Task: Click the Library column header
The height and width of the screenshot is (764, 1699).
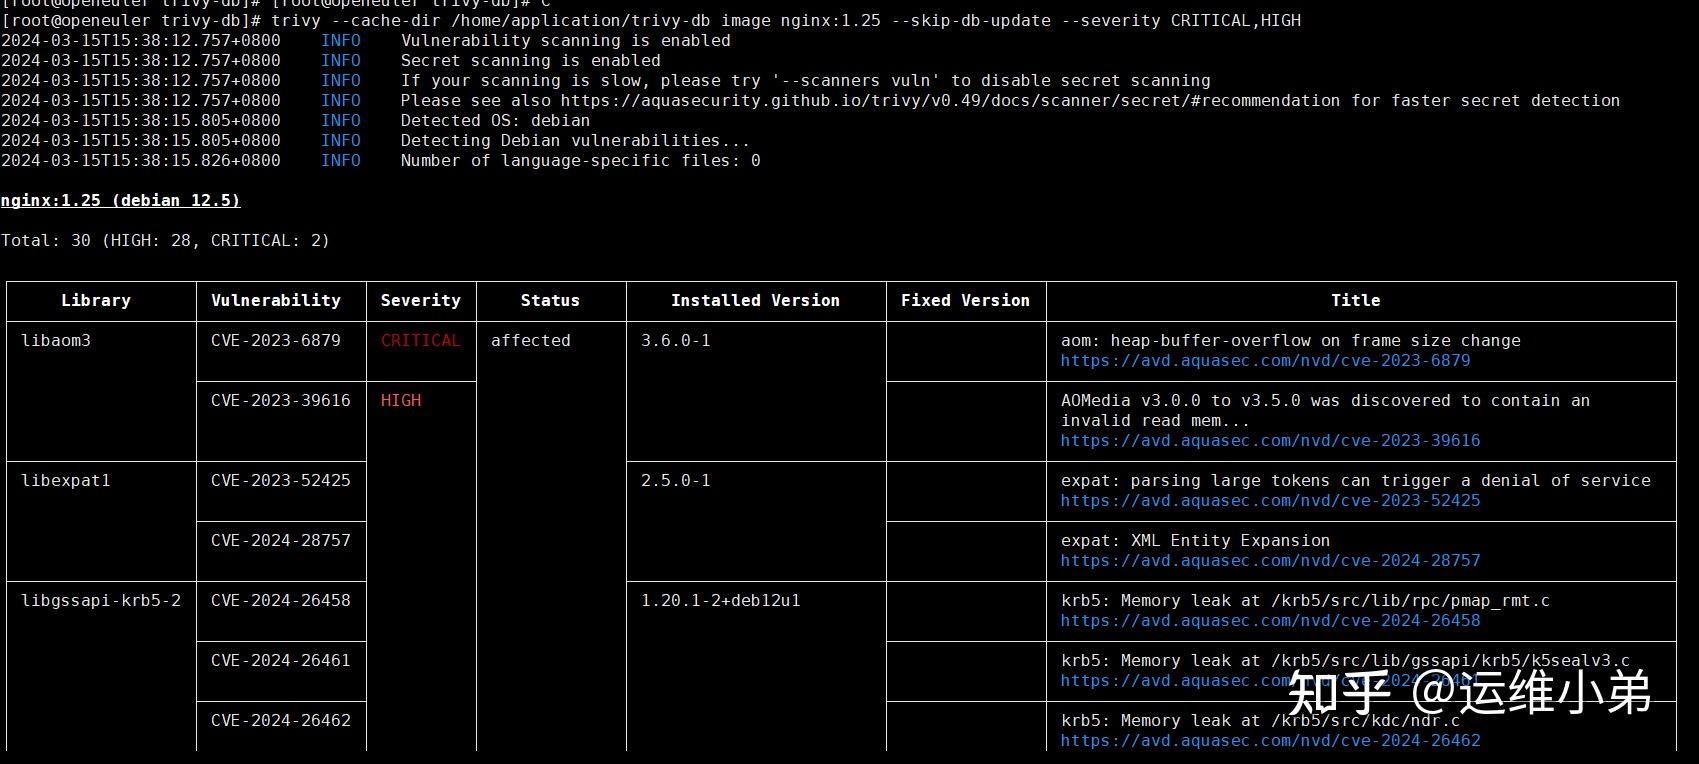Action: pos(96,300)
